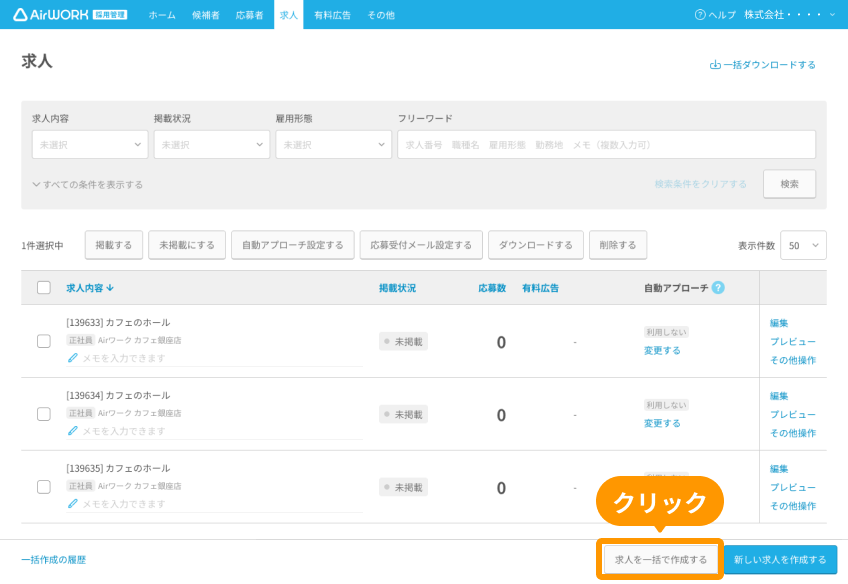The width and height of the screenshot is (848, 584).
Task: Click 検索条件をクリアする link
Action: click(700, 184)
